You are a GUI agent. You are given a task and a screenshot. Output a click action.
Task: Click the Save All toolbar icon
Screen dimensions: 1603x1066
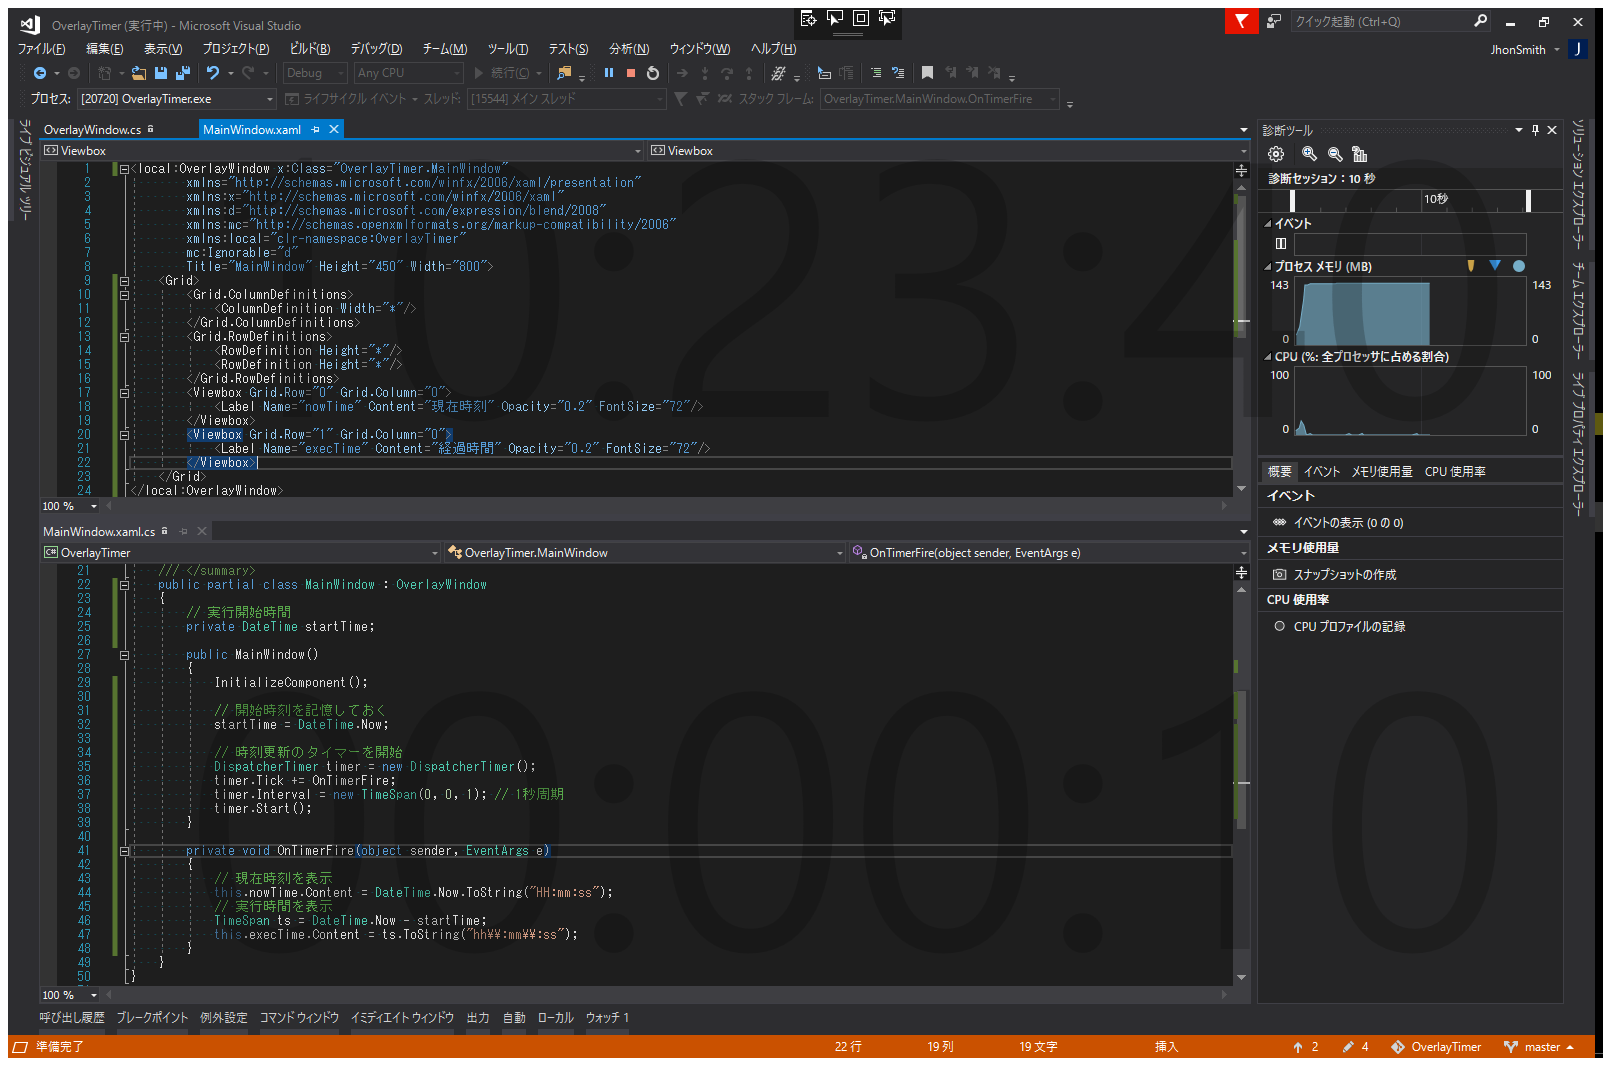tap(182, 73)
